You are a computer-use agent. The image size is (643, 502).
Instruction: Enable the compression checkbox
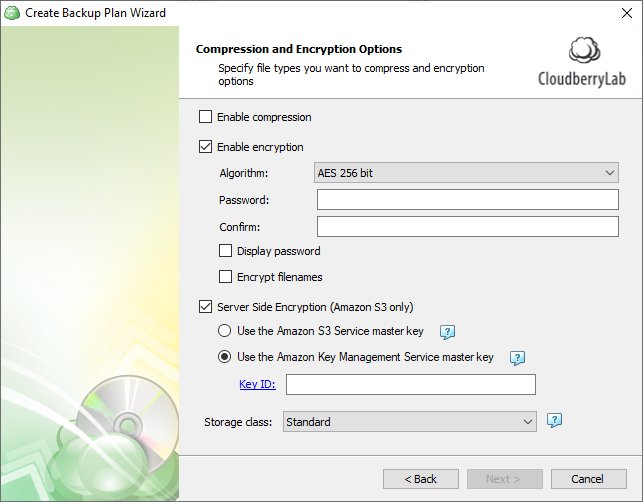(x=205, y=117)
